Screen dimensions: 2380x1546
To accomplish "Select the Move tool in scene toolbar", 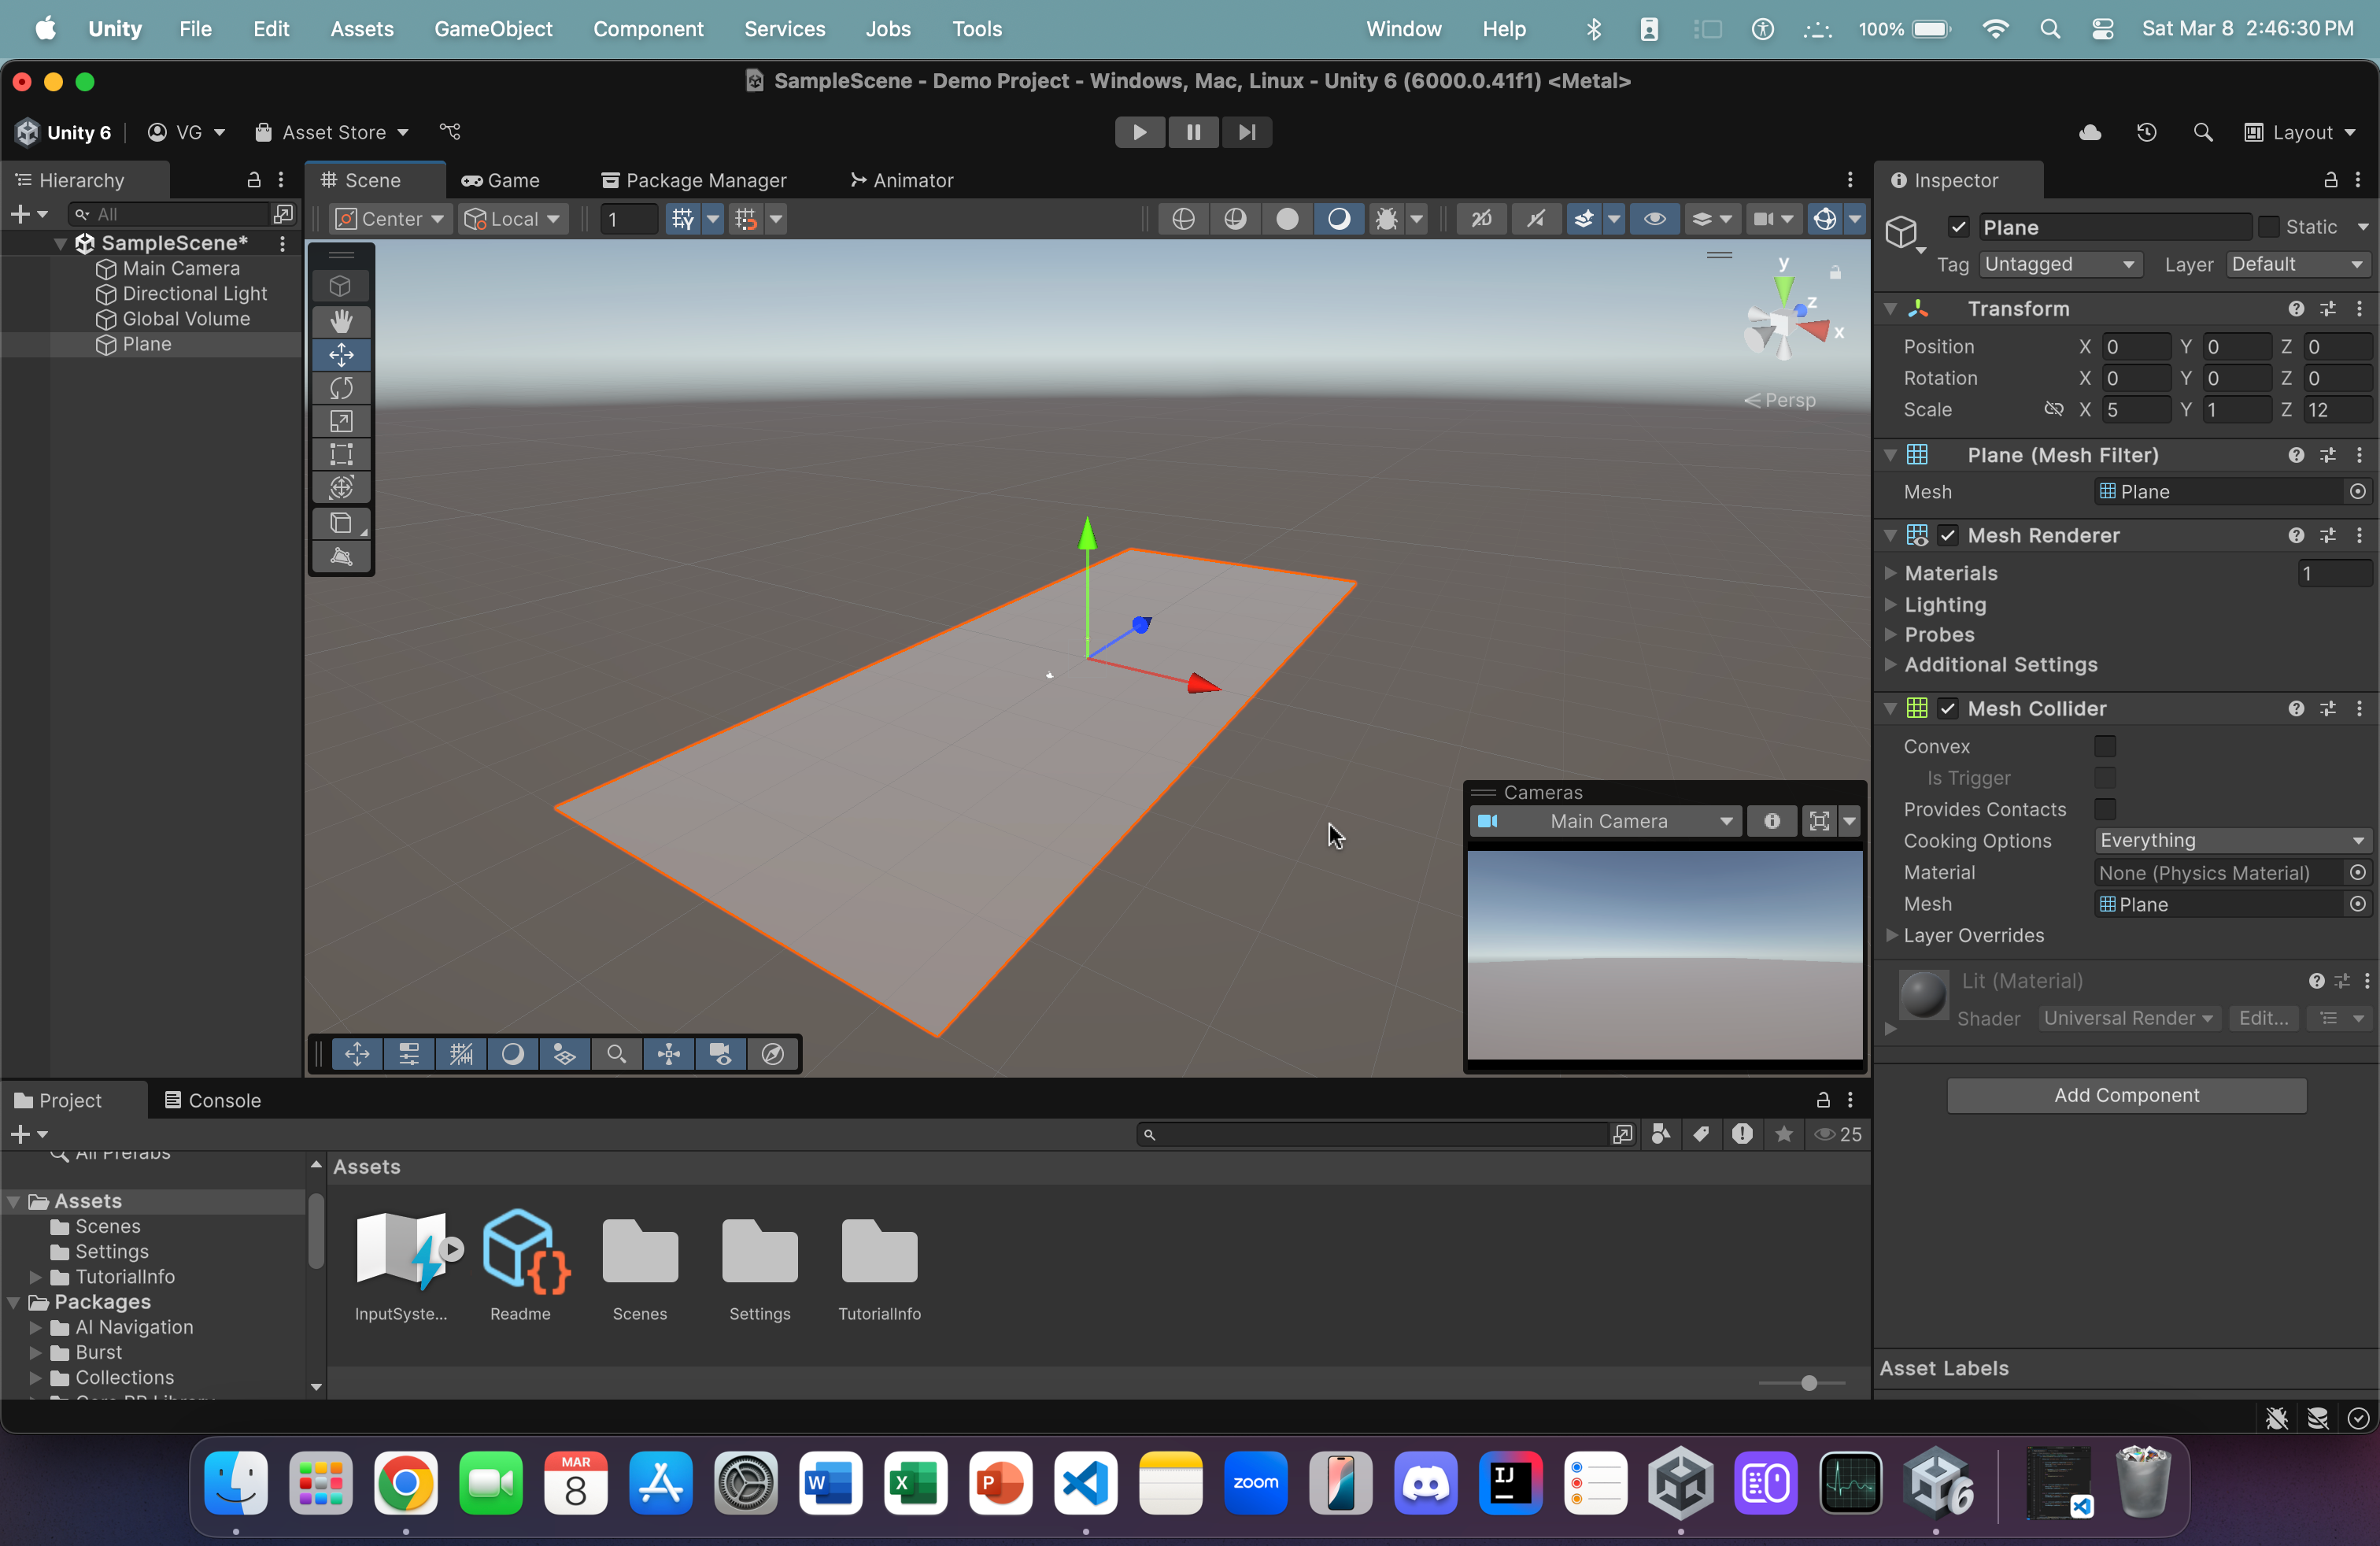I will coord(341,355).
